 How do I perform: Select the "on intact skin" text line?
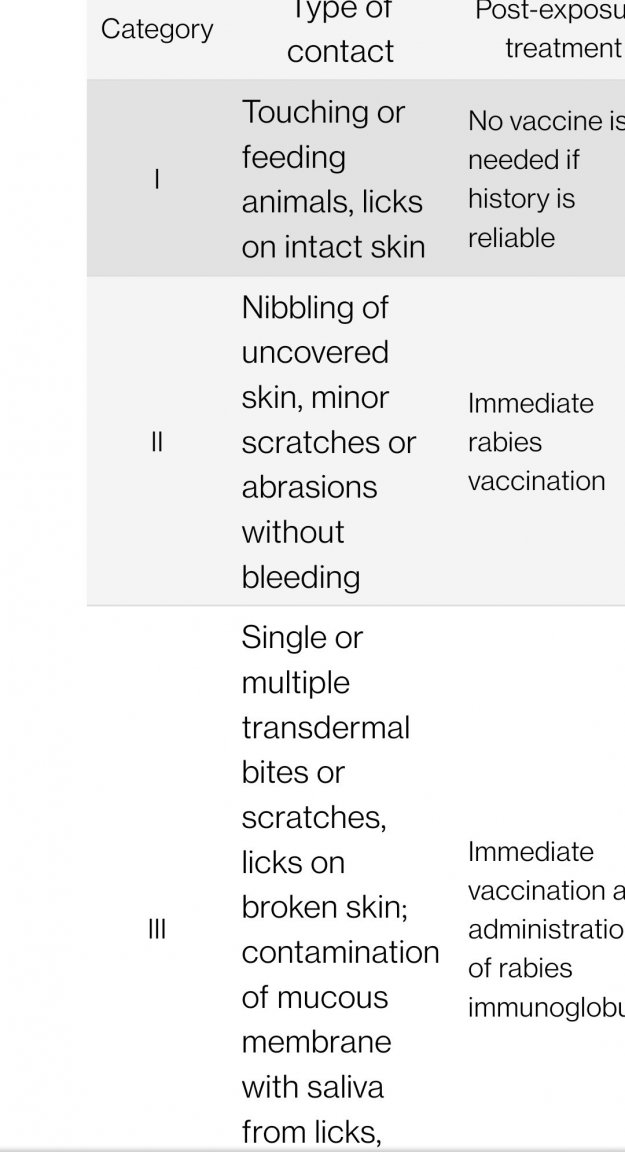[x=333, y=247]
